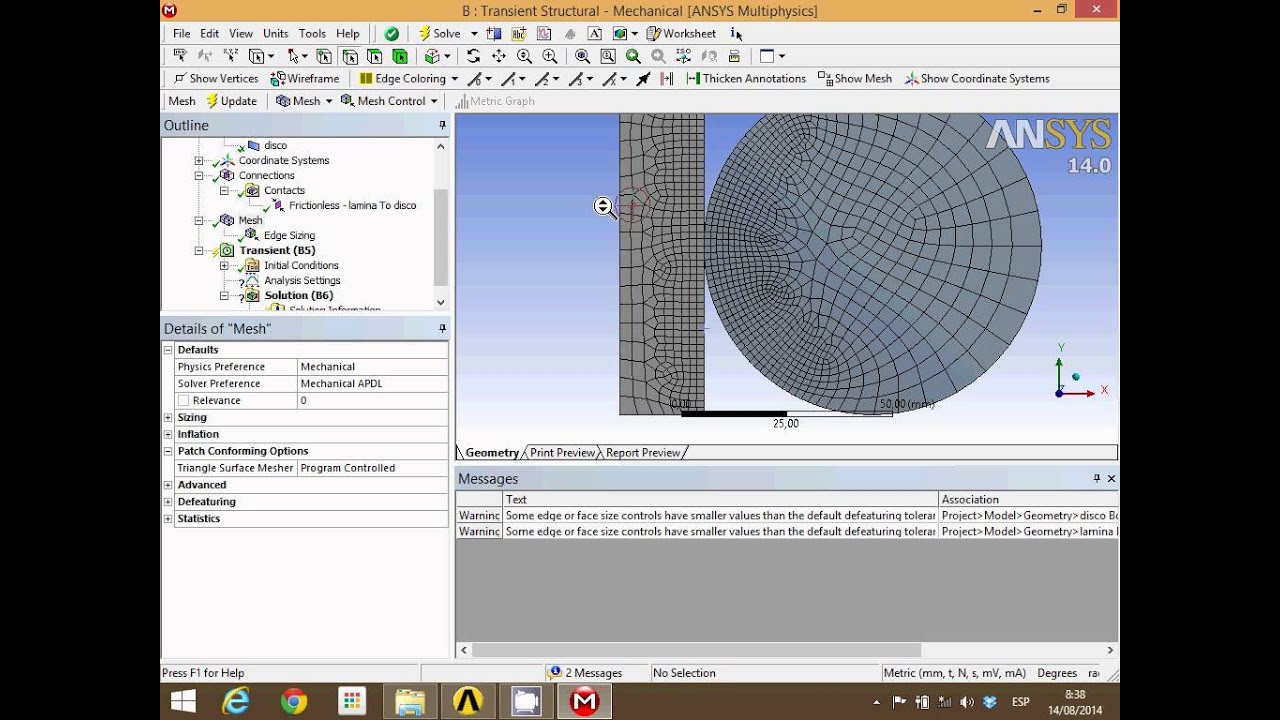Toggle Show Vertices
1280x720 pixels.
216,78
